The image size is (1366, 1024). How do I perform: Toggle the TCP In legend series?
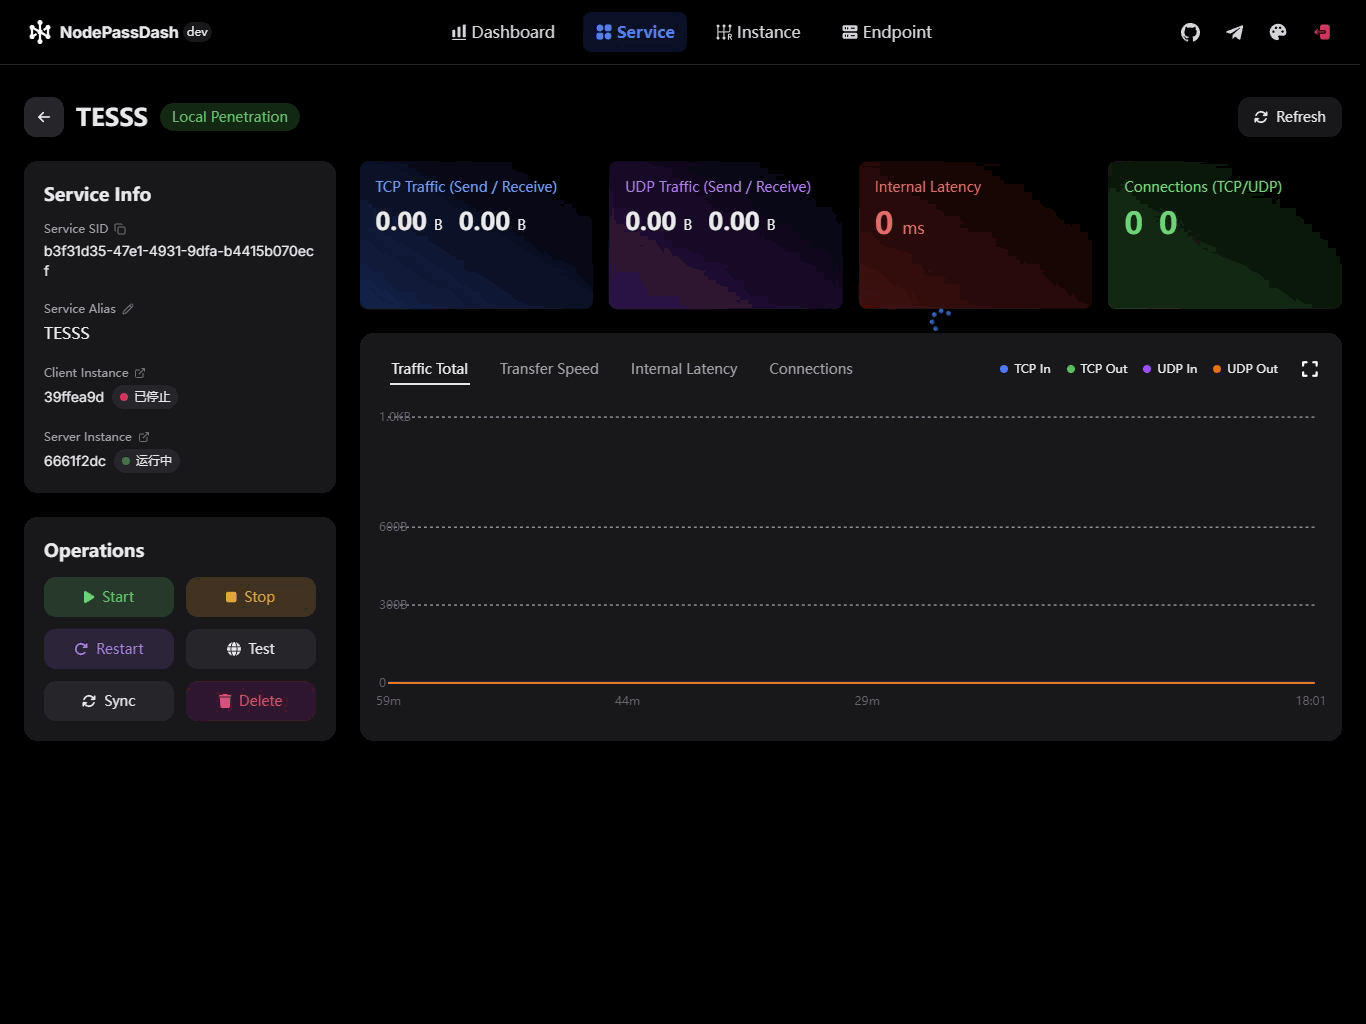pos(1025,369)
